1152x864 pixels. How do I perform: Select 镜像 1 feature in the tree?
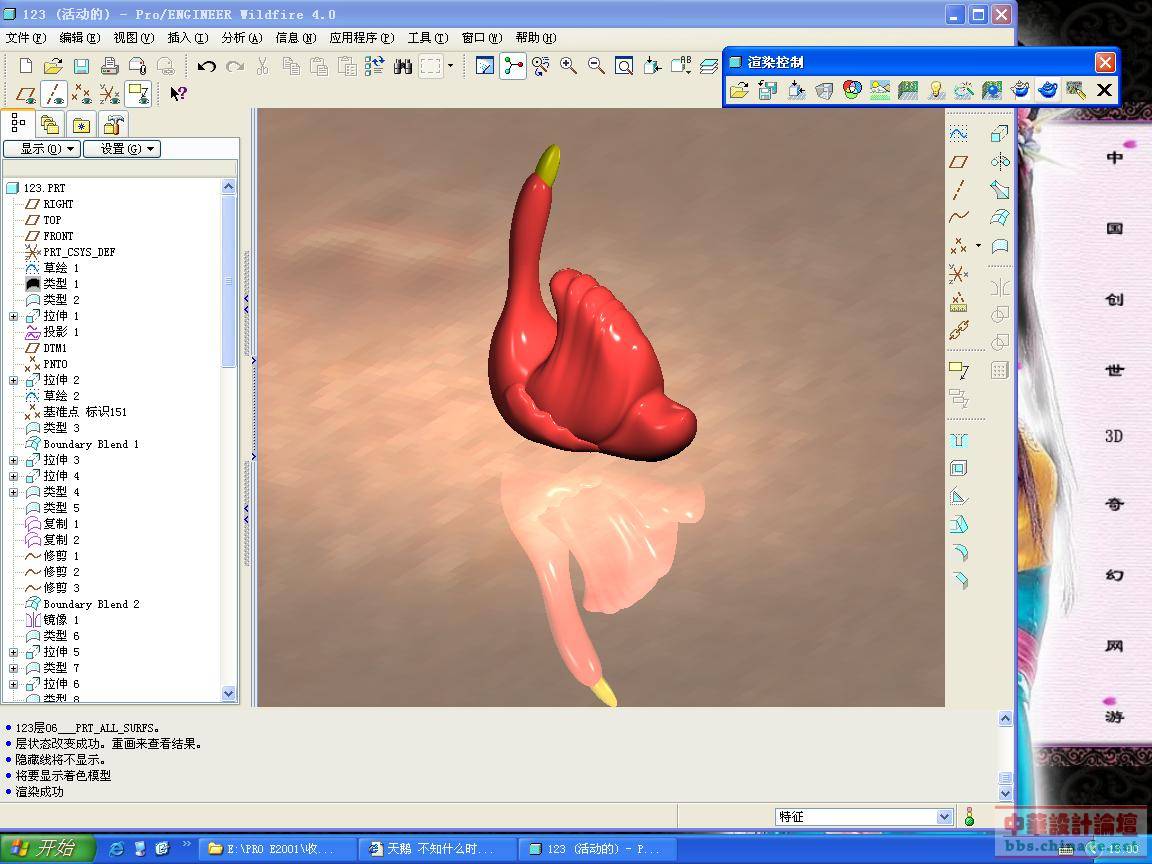61,620
